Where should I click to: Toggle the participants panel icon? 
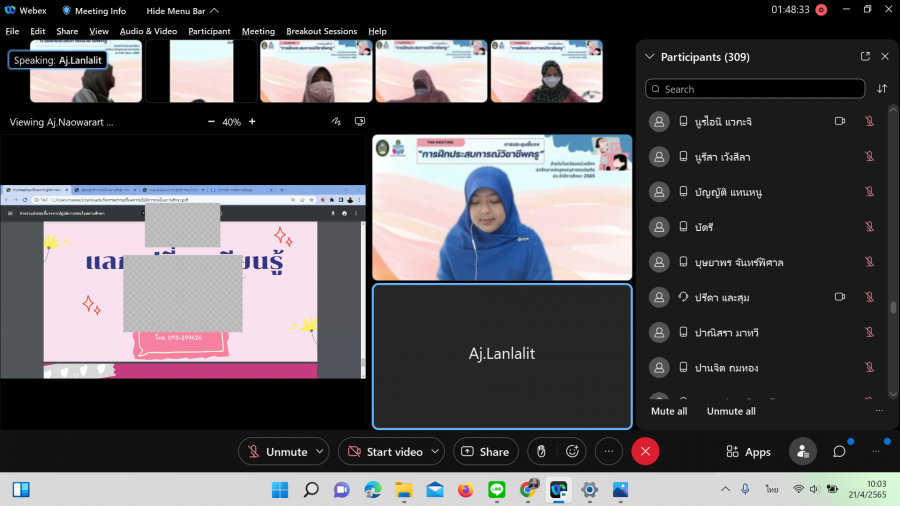click(x=802, y=452)
